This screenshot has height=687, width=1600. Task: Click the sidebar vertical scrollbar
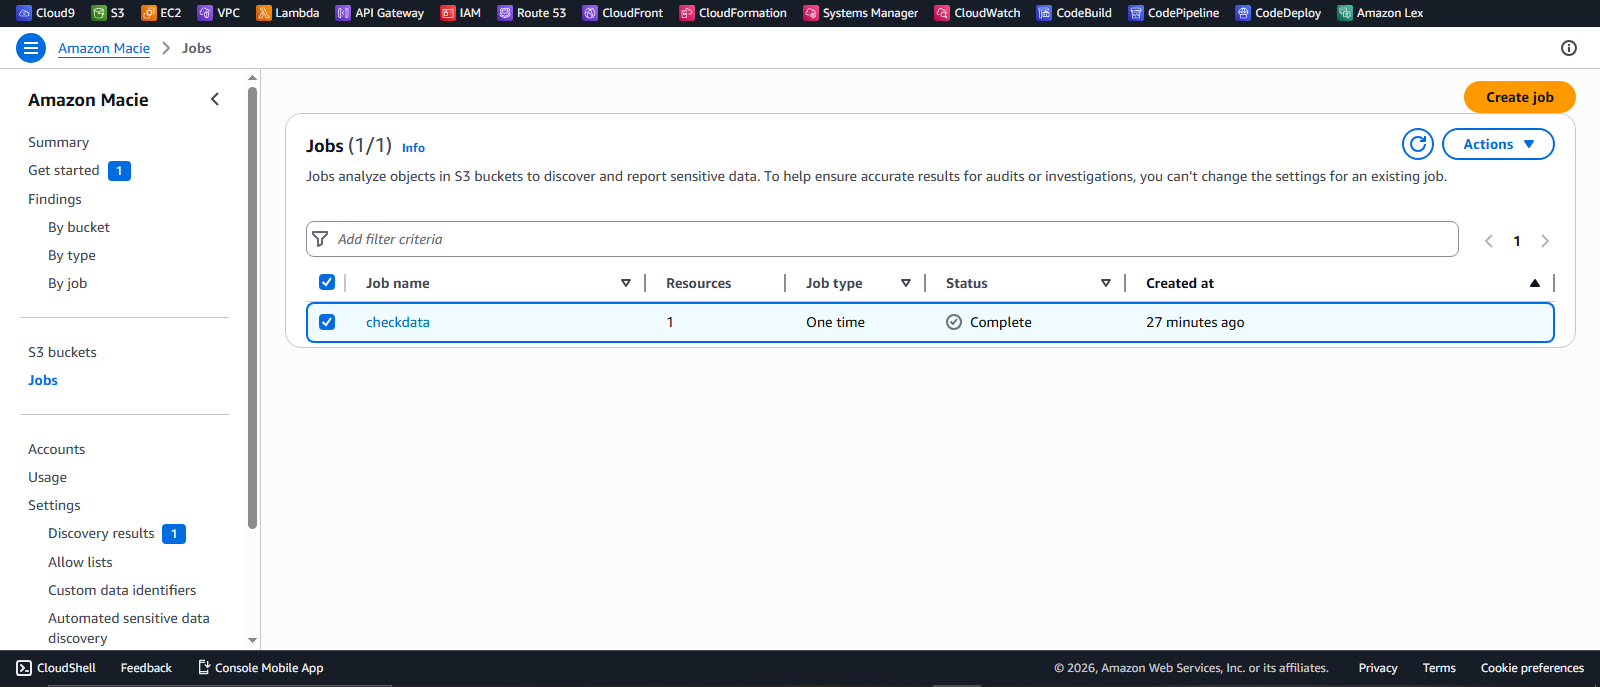(253, 308)
